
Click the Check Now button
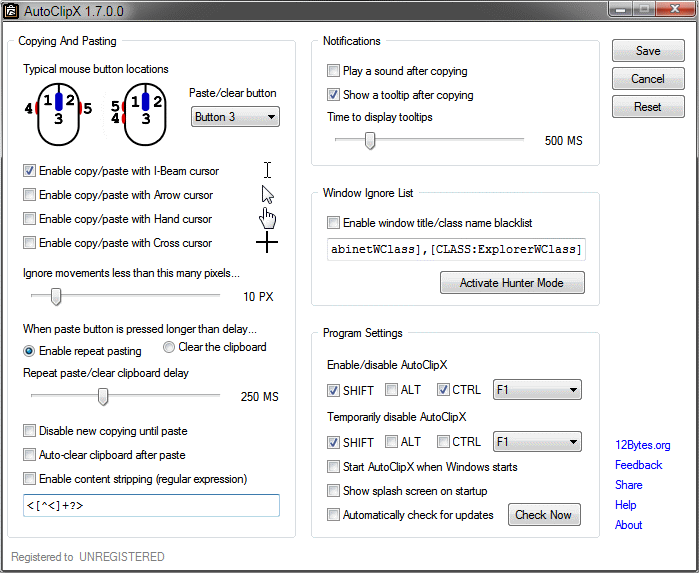pos(544,515)
